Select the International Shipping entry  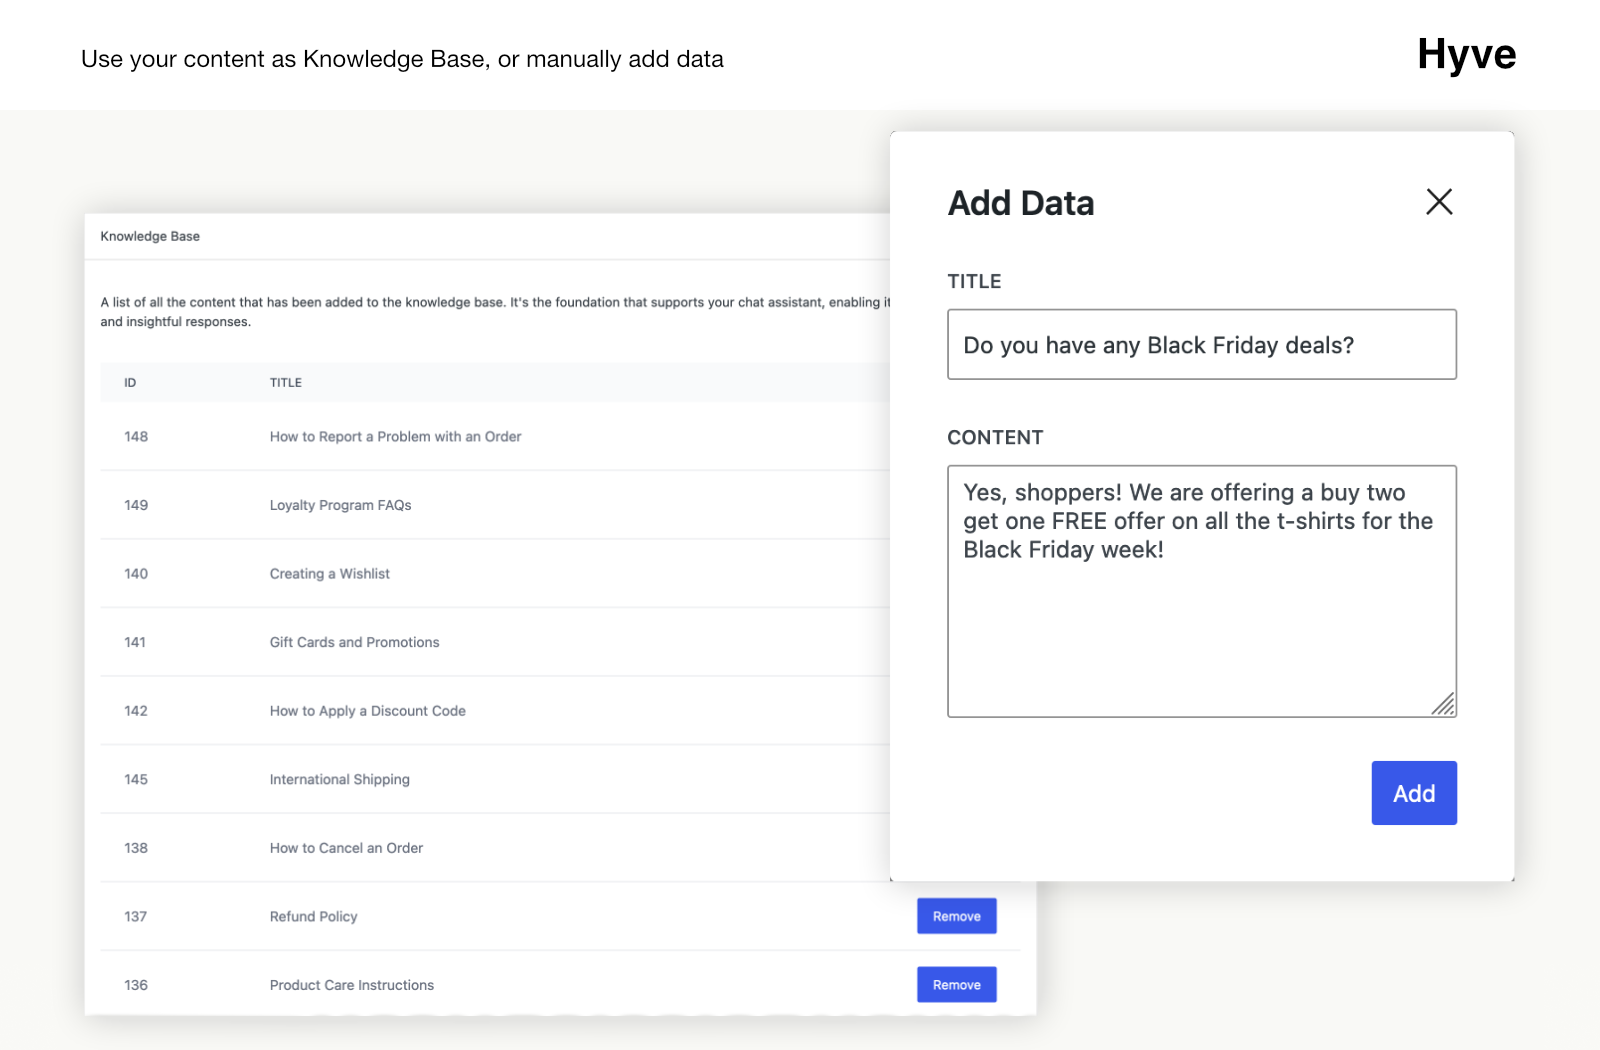click(339, 780)
